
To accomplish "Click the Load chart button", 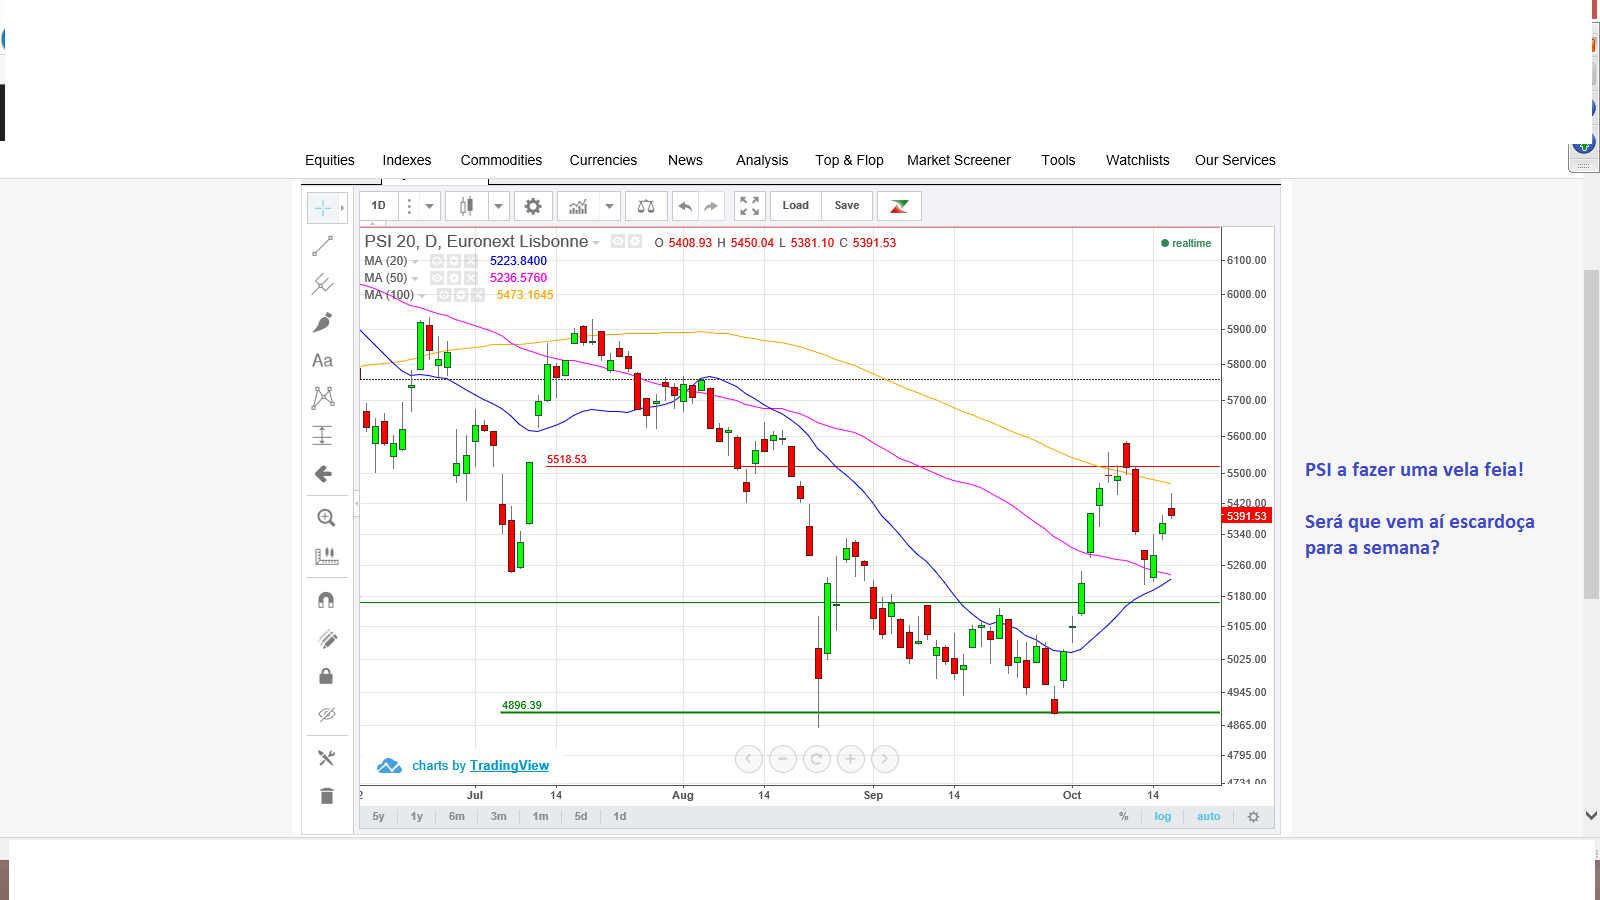I will click(796, 206).
